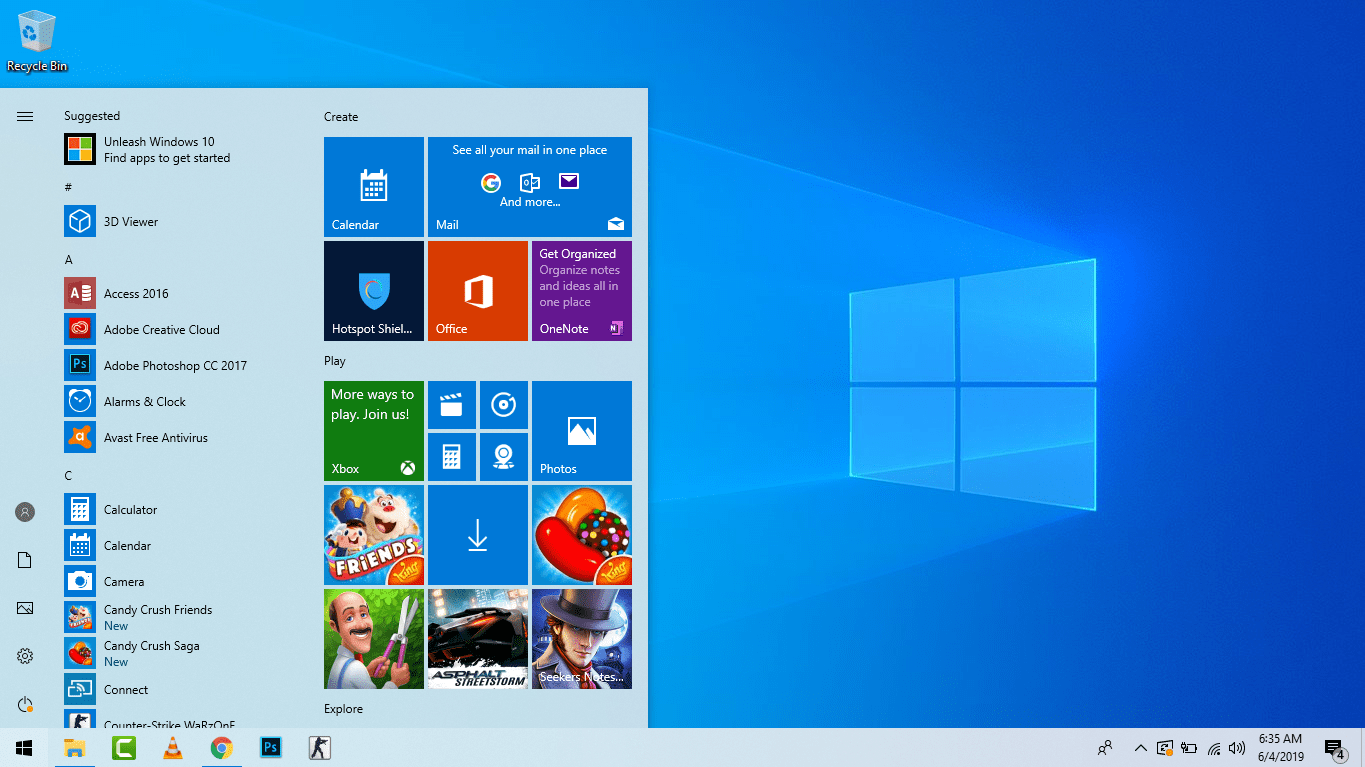Open the Xbox tile
Image resolution: width=1365 pixels, height=767 pixels.
(x=374, y=431)
